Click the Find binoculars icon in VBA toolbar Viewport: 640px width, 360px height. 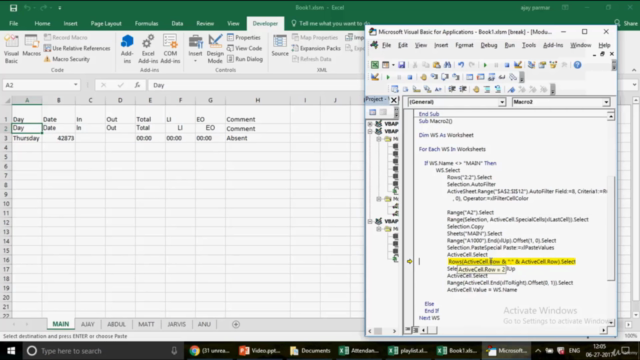point(448,65)
